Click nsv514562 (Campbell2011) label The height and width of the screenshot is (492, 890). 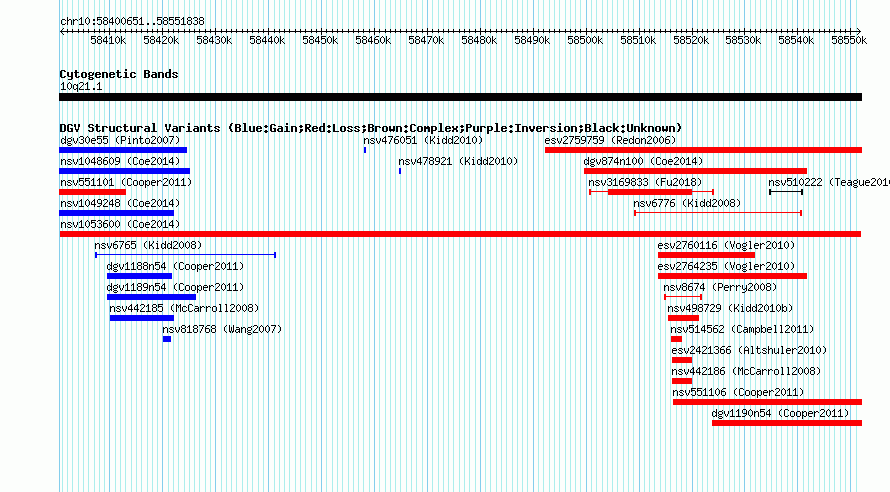tap(742, 329)
